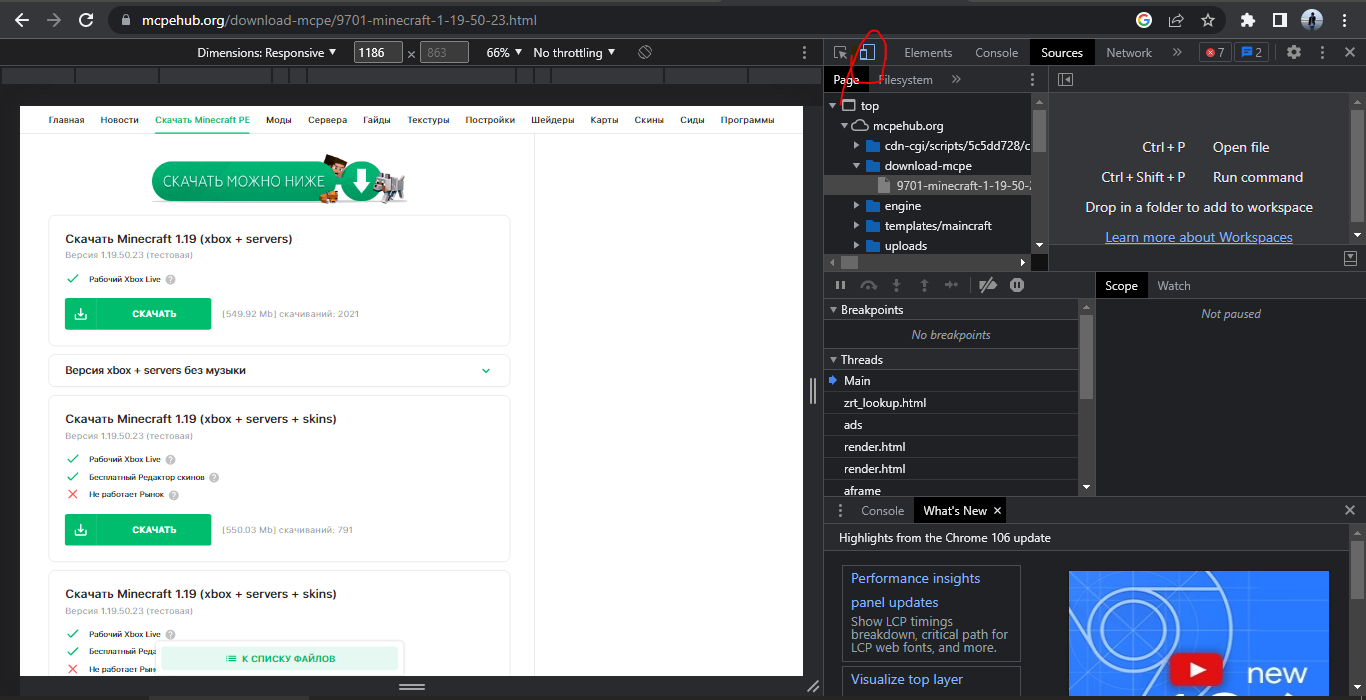Expand Версия xbox + servers без музыки
The height and width of the screenshot is (700, 1366).
[x=279, y=370]
